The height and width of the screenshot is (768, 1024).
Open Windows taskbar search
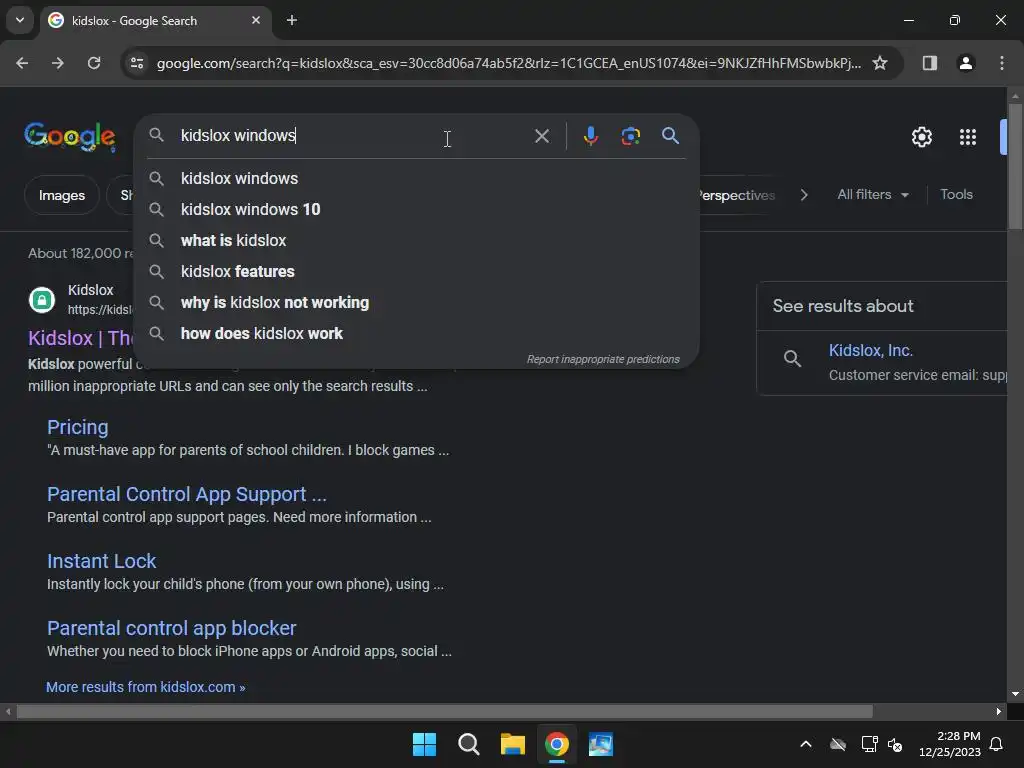point(468,744)
